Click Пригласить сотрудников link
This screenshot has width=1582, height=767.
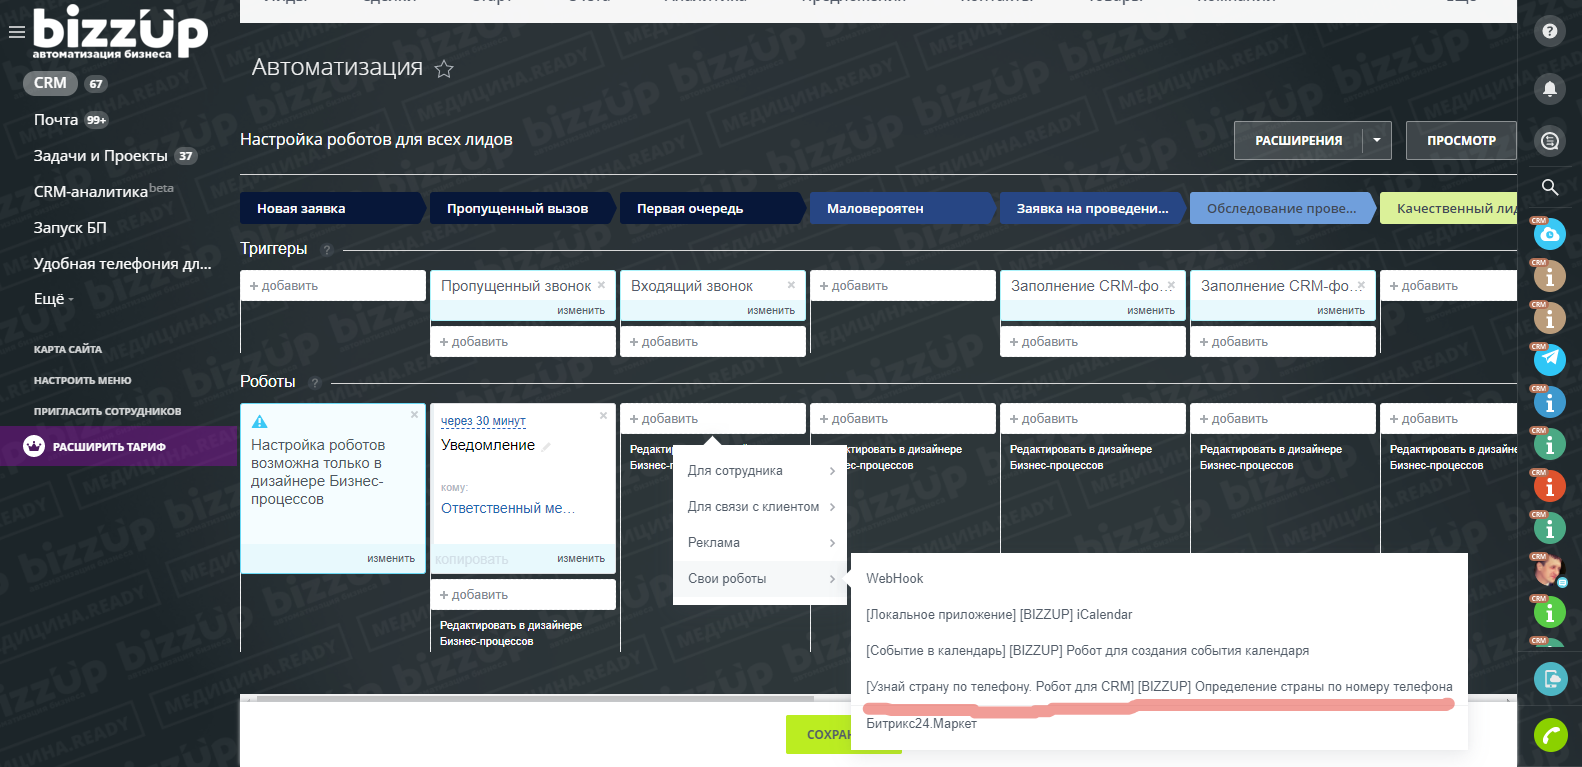click(x=108, y=411)
